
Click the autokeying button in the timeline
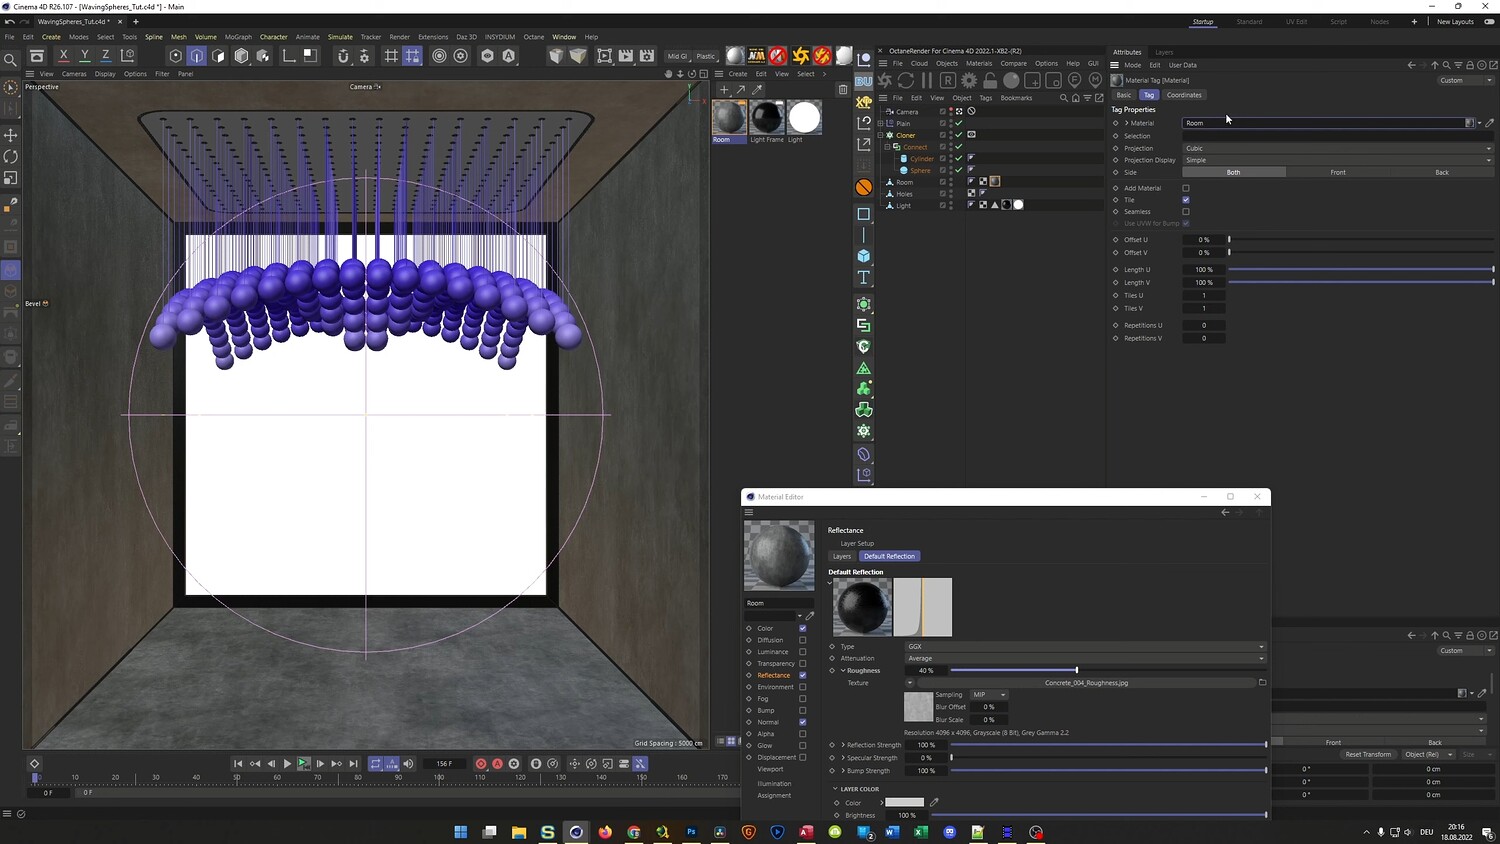[497, 764]
